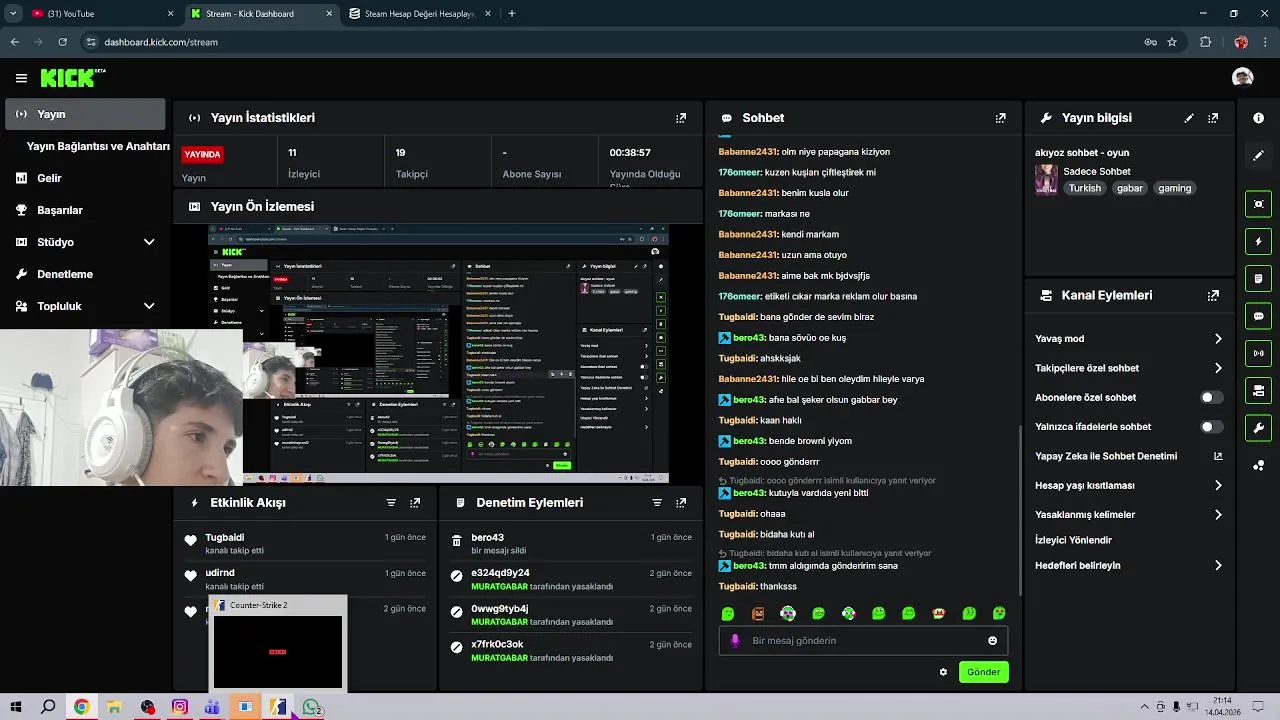Switch to Steam Hesap Değeri browser tab

[417, 14]
